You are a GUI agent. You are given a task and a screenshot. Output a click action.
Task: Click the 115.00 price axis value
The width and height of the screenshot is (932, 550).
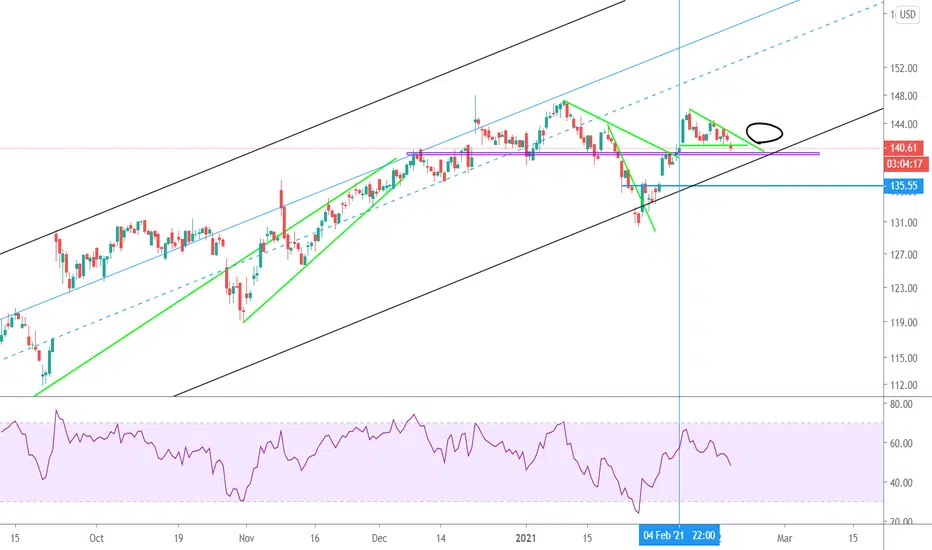(x=904, y=358)
